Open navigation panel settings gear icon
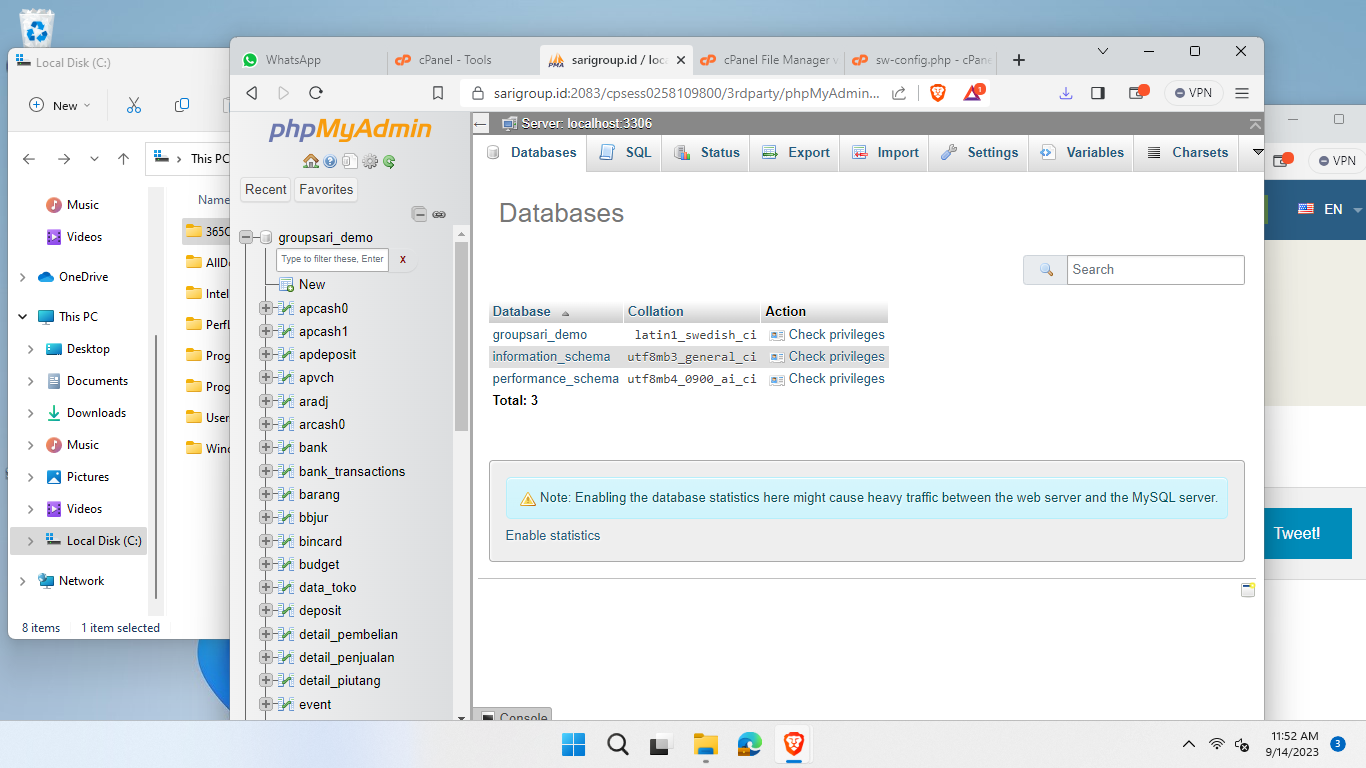The width and height of the screenshot is (1366, 768). point(370,161)
